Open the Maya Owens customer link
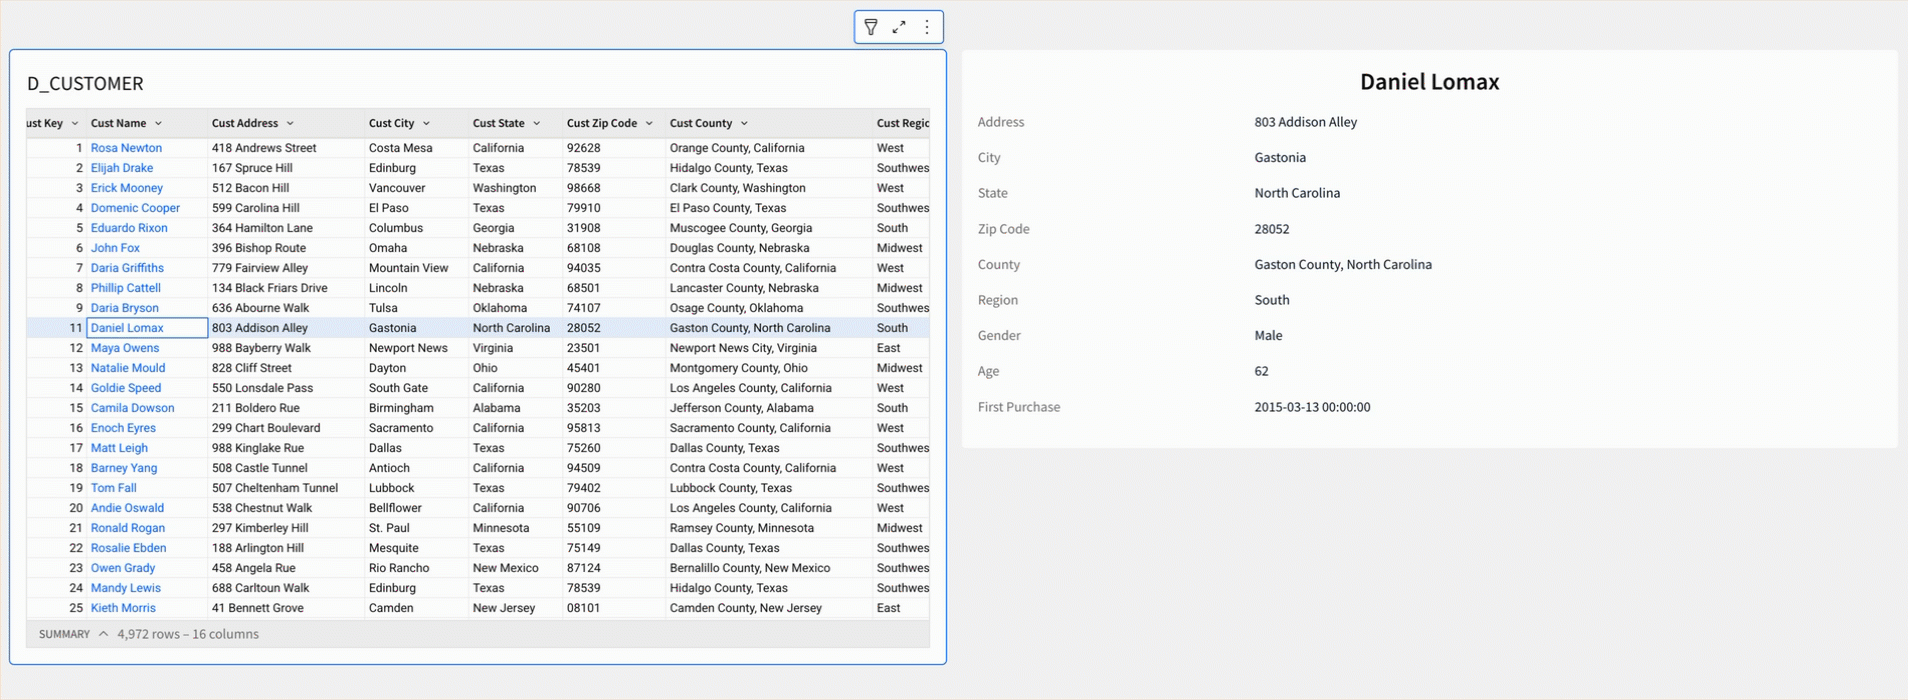The width and height of the screenshot is (1908, 700). [125, 348]
